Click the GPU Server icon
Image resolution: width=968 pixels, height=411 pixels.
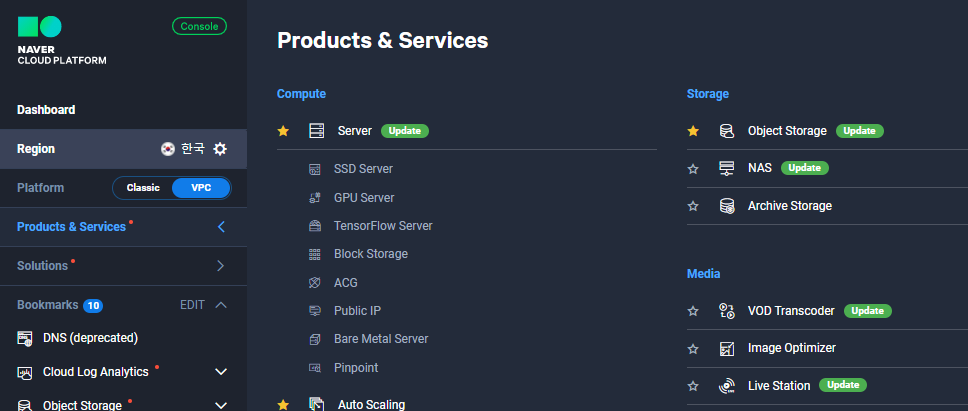pos(315,197)
